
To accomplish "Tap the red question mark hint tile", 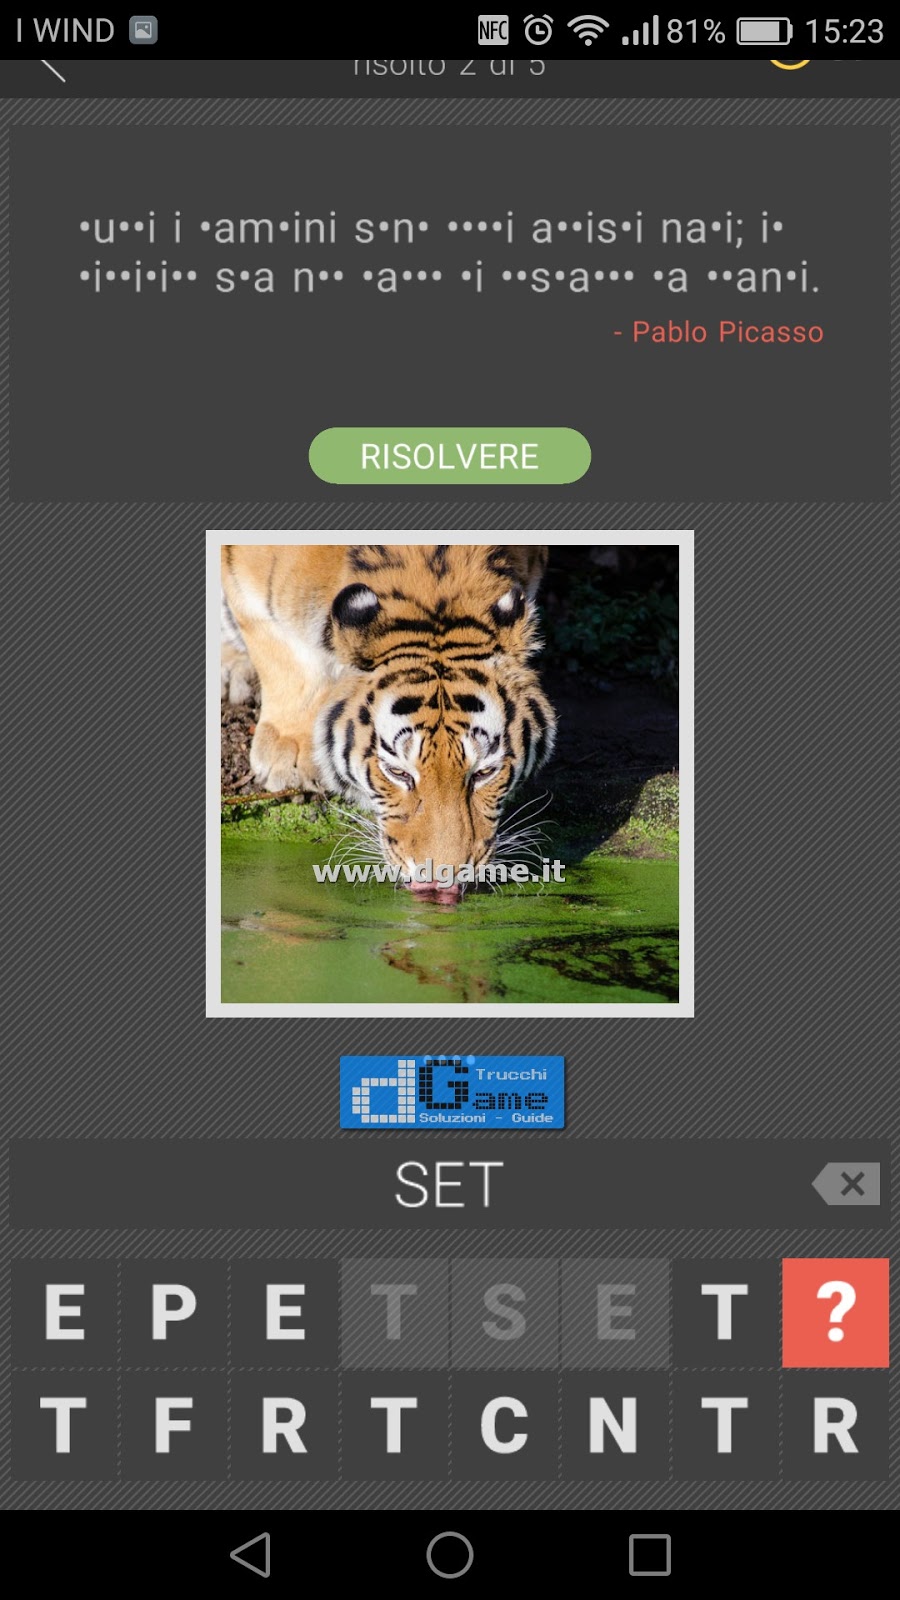I will [835, 1312].
